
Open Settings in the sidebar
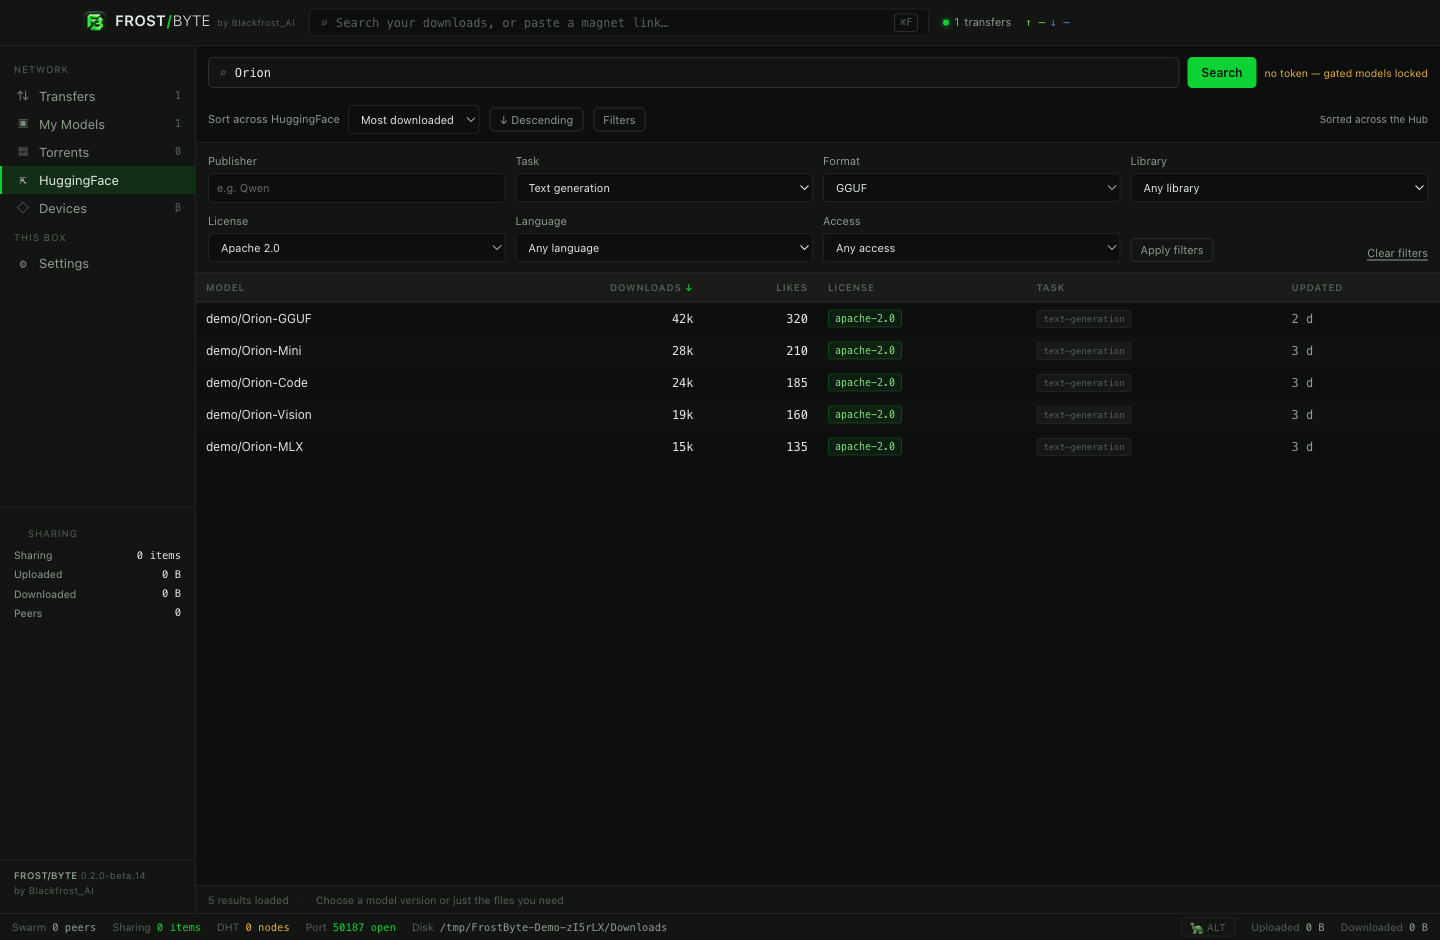(x=98, y=264)
